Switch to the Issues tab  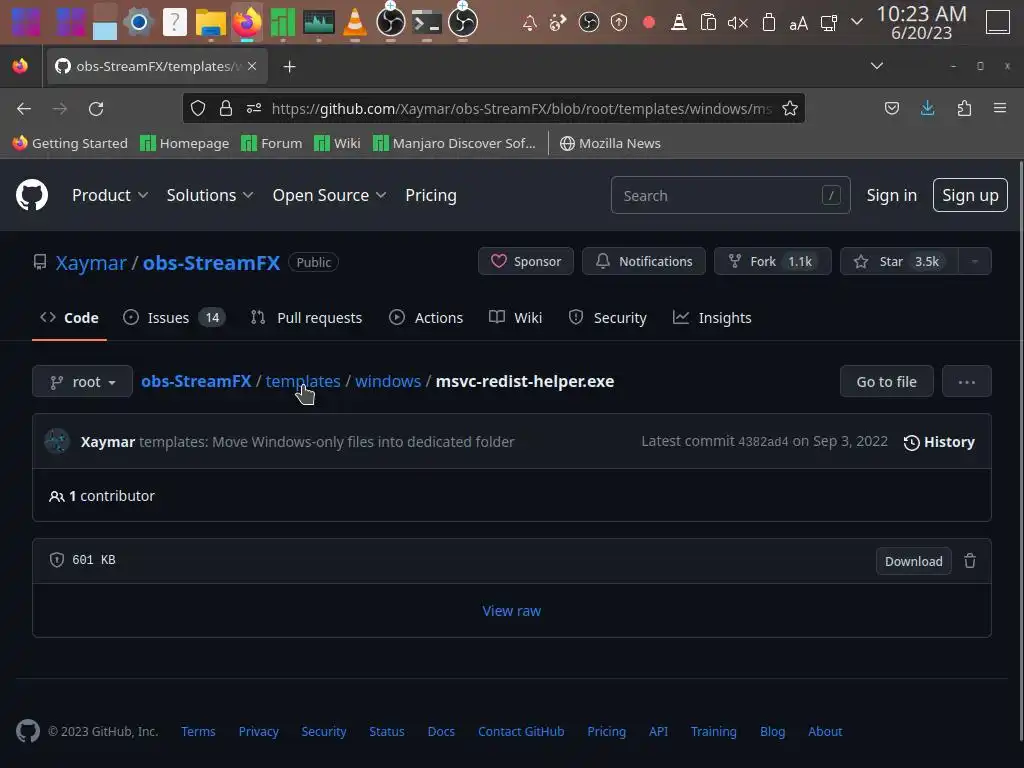(174, 317)
